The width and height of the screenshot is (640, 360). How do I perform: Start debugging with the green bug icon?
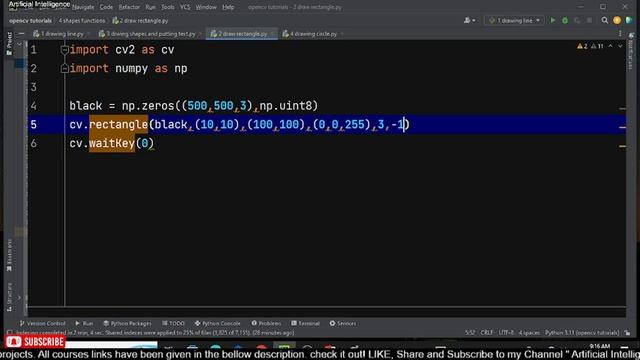coord(565,20)
